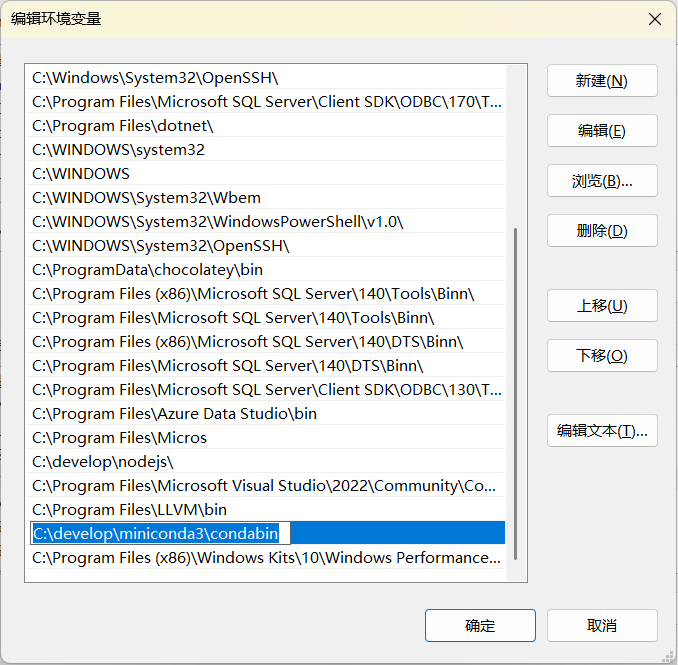The width and height of the screenshot is (678, 665).
Task: Move the entry up with 上移(U)
Action: (602, 306)
